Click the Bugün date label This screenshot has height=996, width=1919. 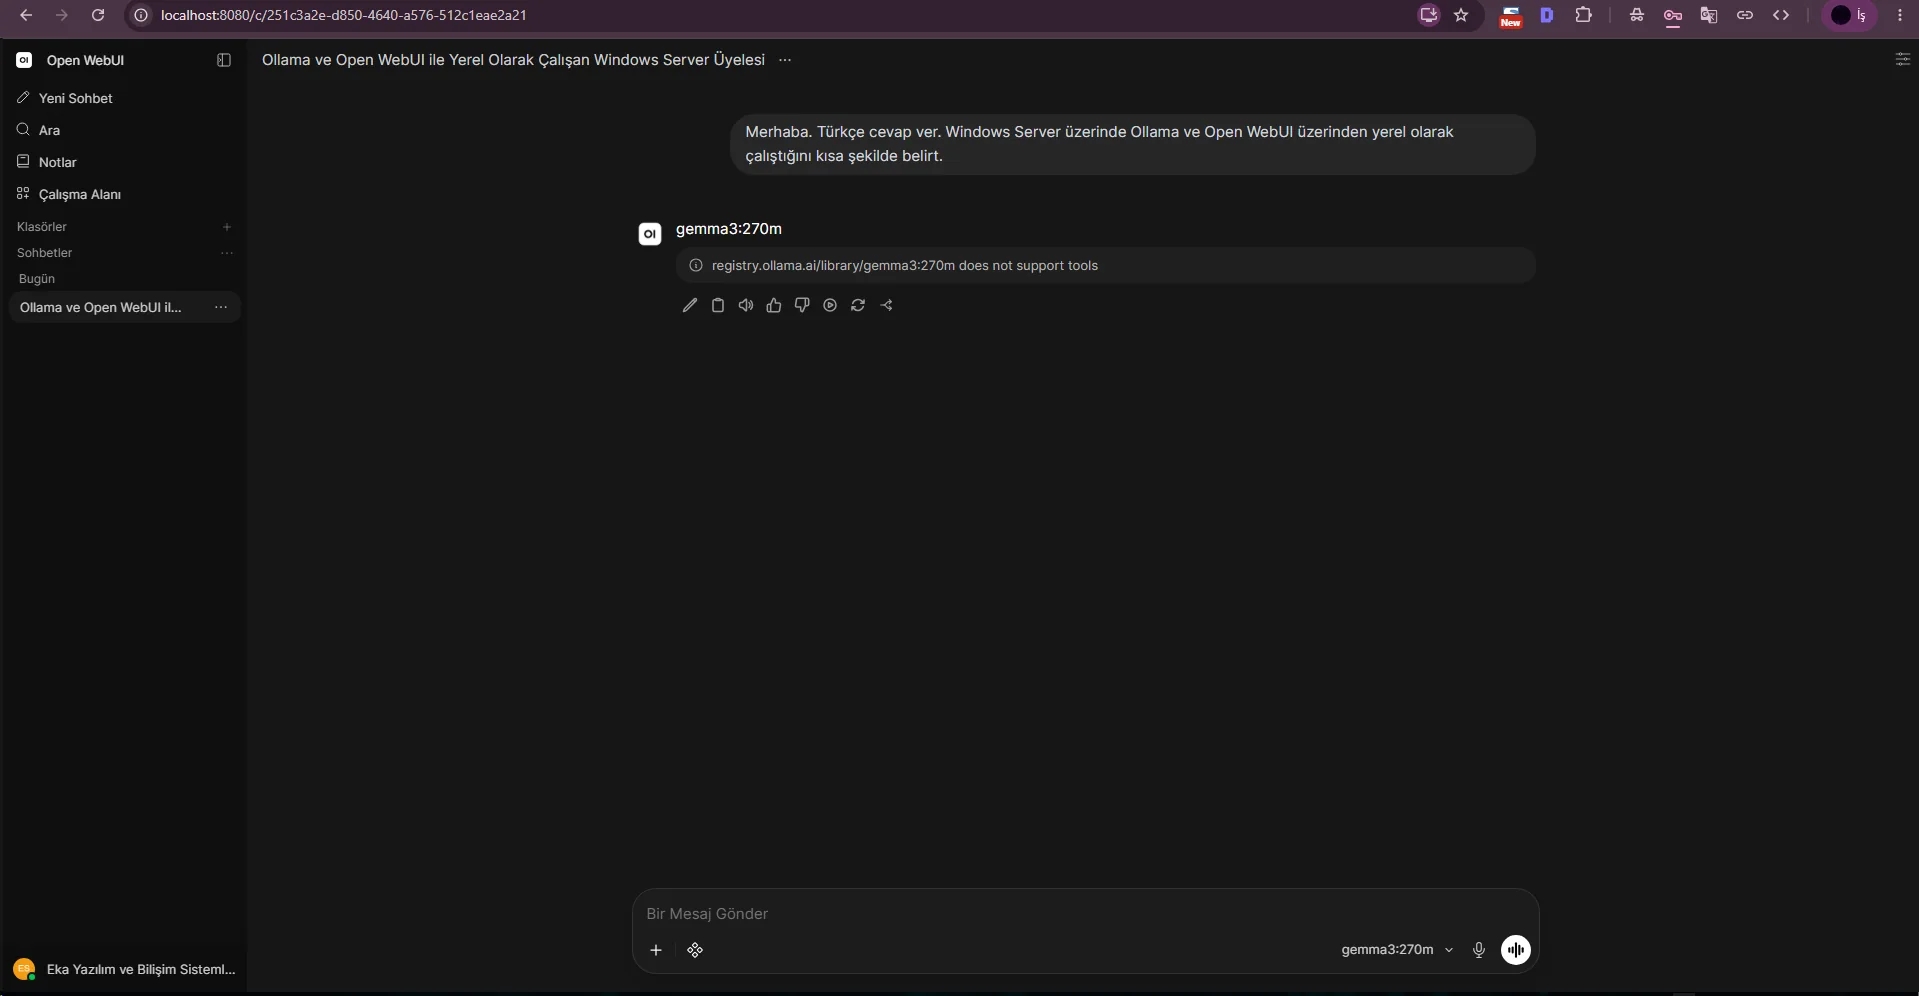click(x=37, y=279)
